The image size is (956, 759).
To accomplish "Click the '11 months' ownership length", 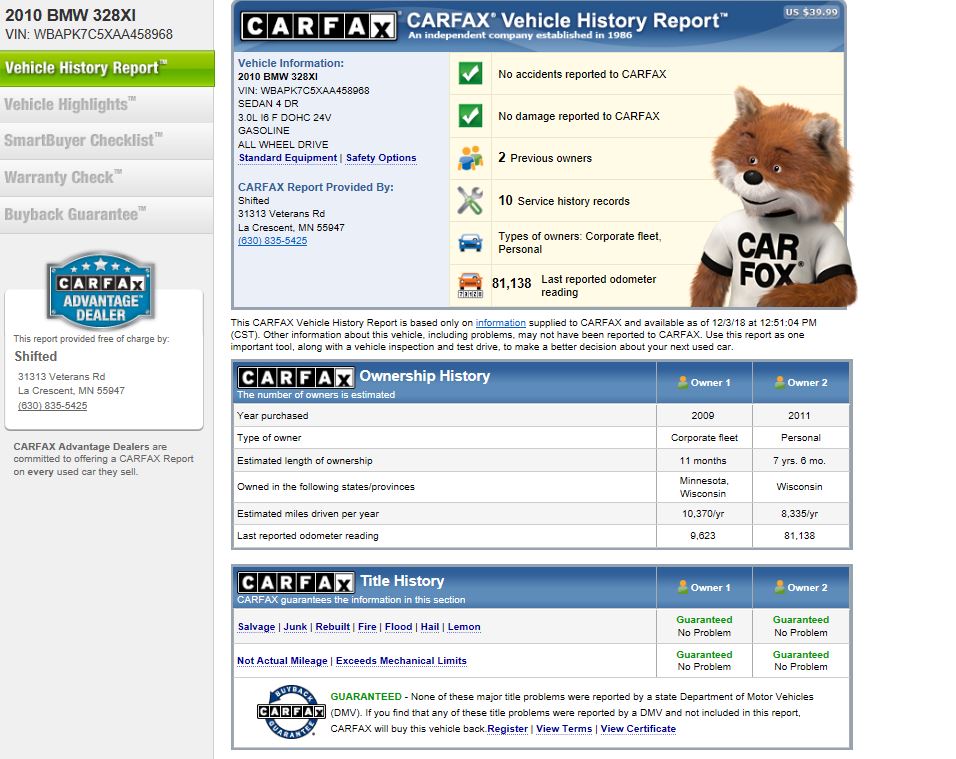I will click(703, 461).
